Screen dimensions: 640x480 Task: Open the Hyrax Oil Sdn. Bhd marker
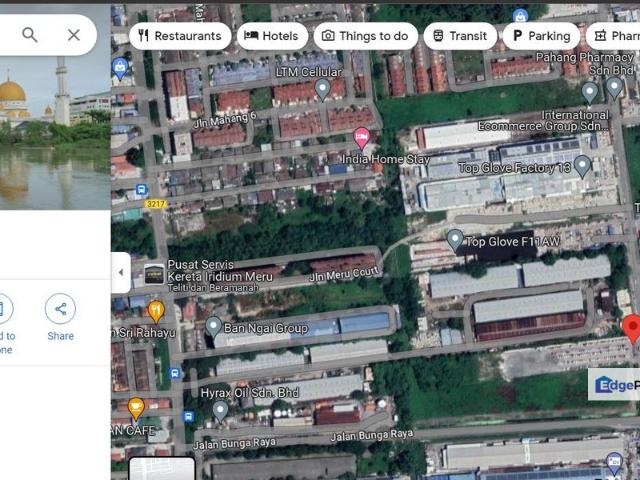click(x=220, y=408)
